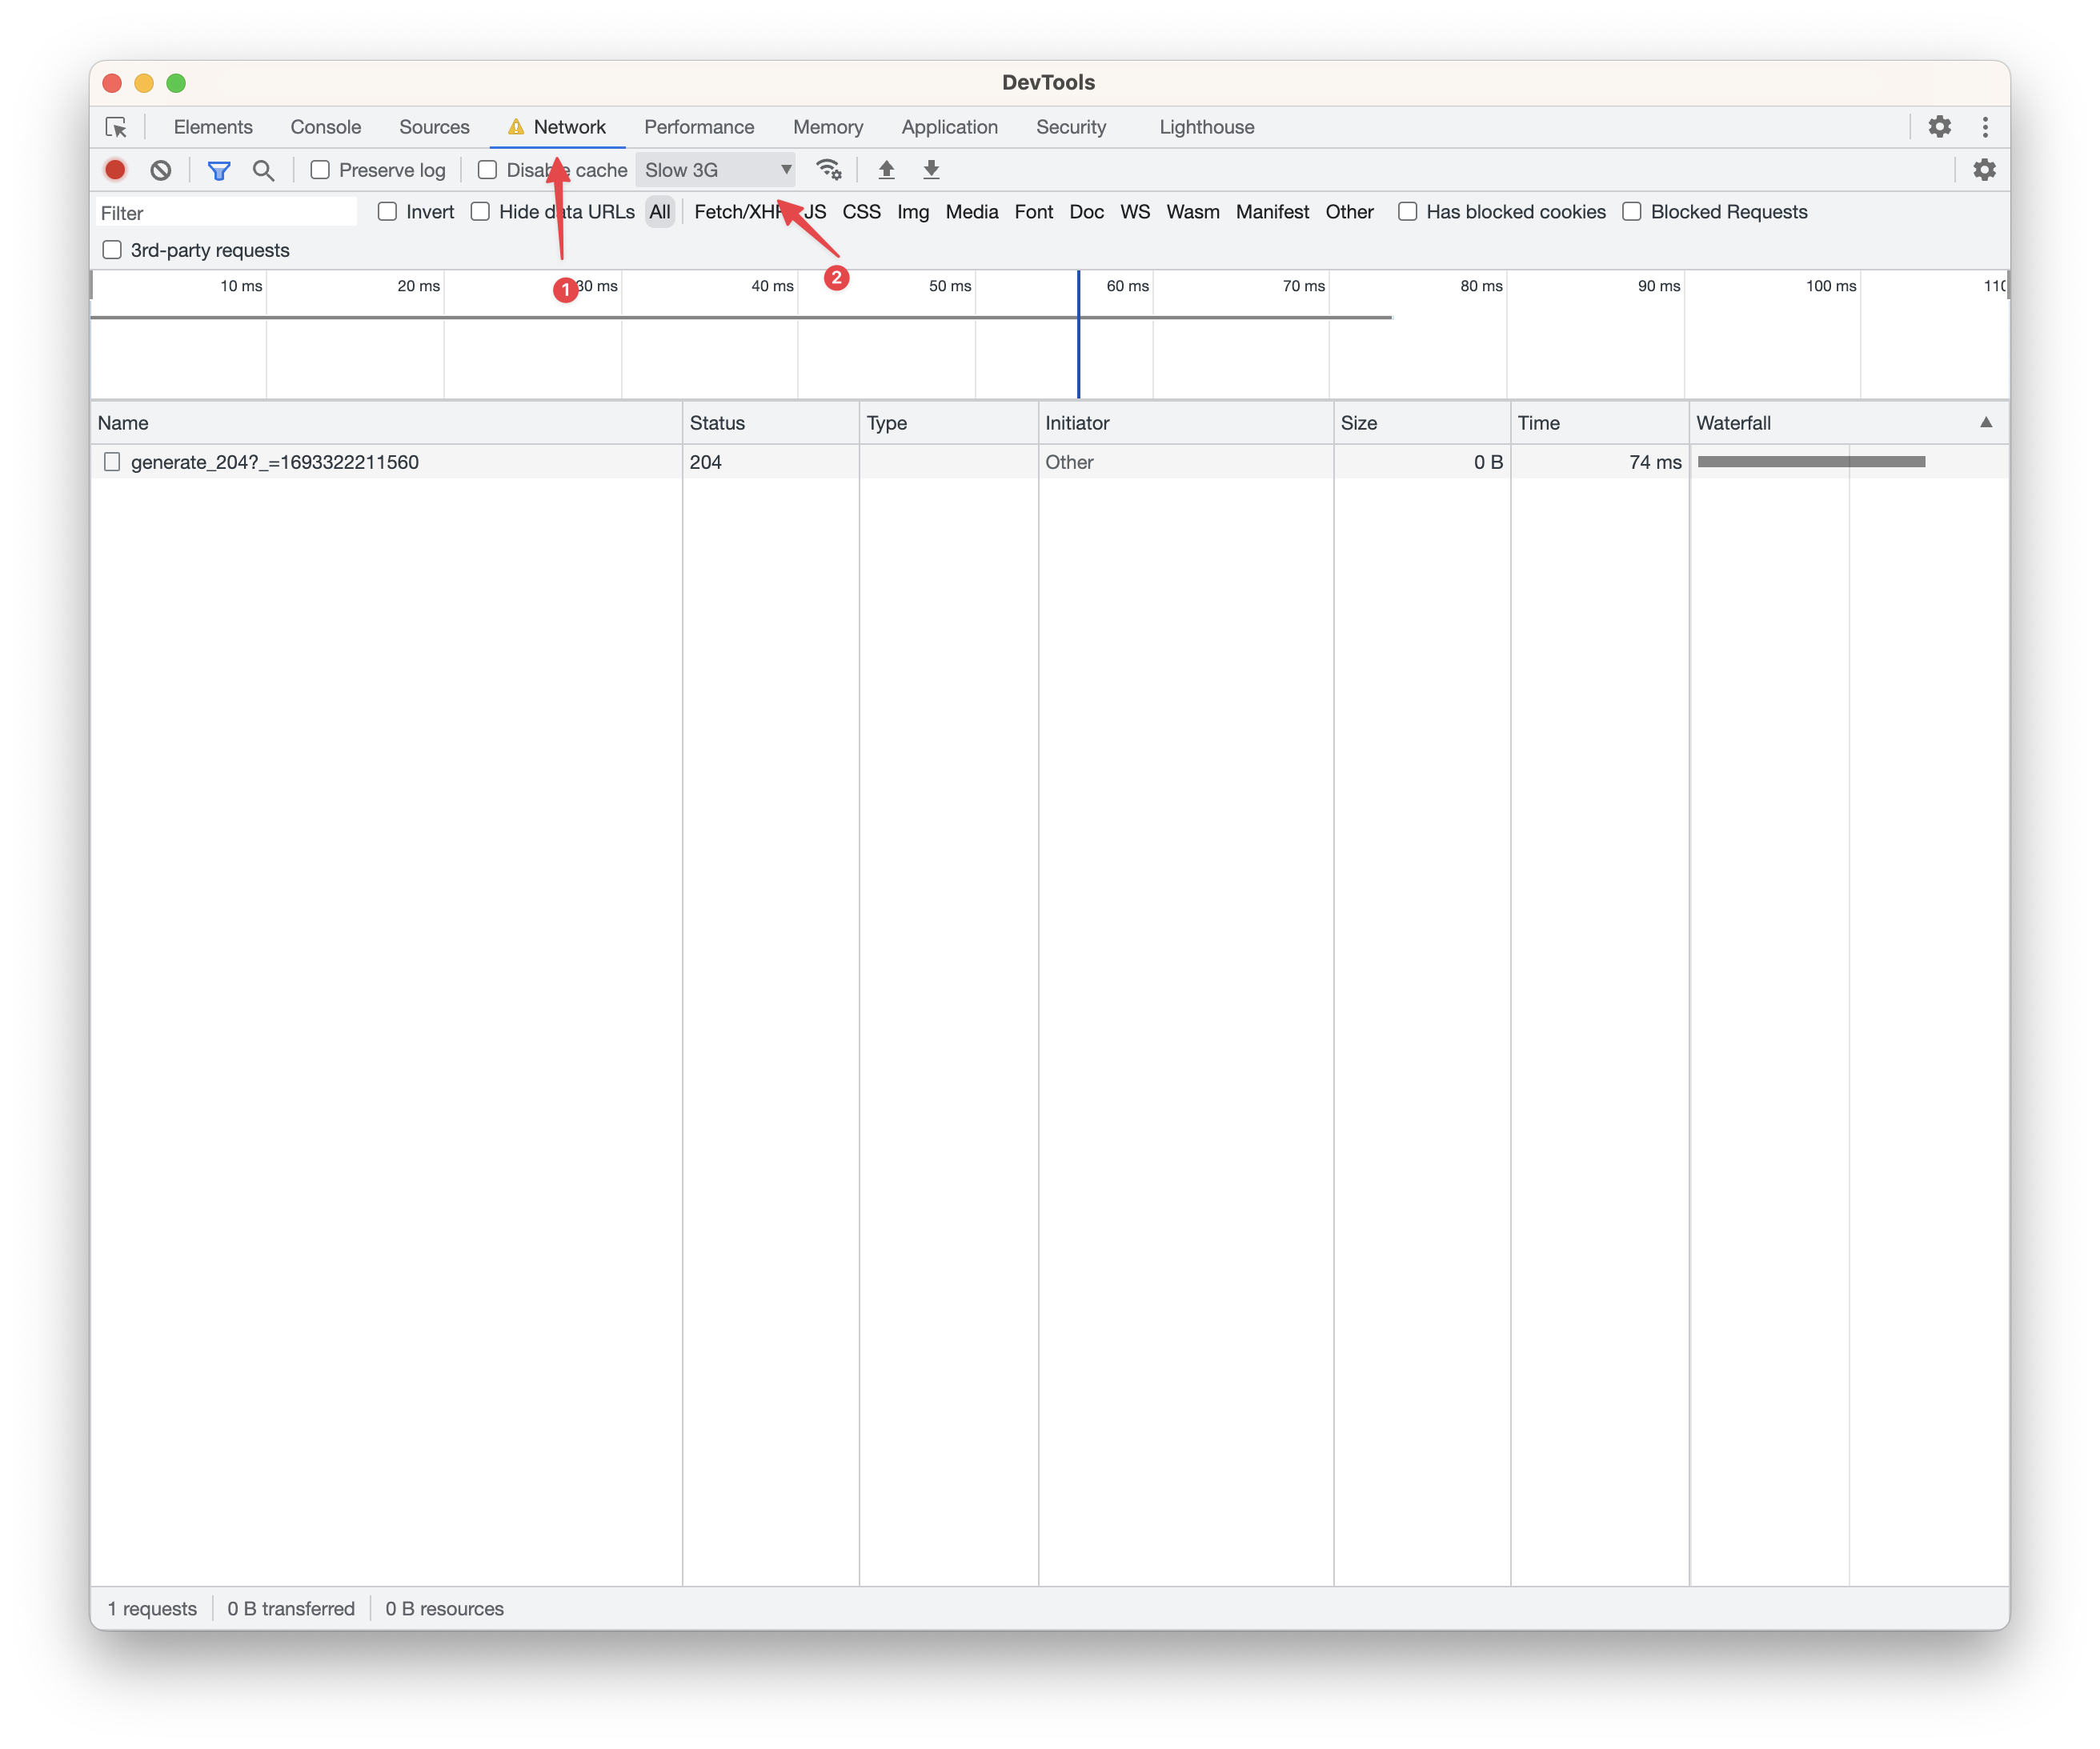Viewport: 2100px width, 1749px height.
Task: Open network panel settings gear
Action: click(x=1984, y=170)
